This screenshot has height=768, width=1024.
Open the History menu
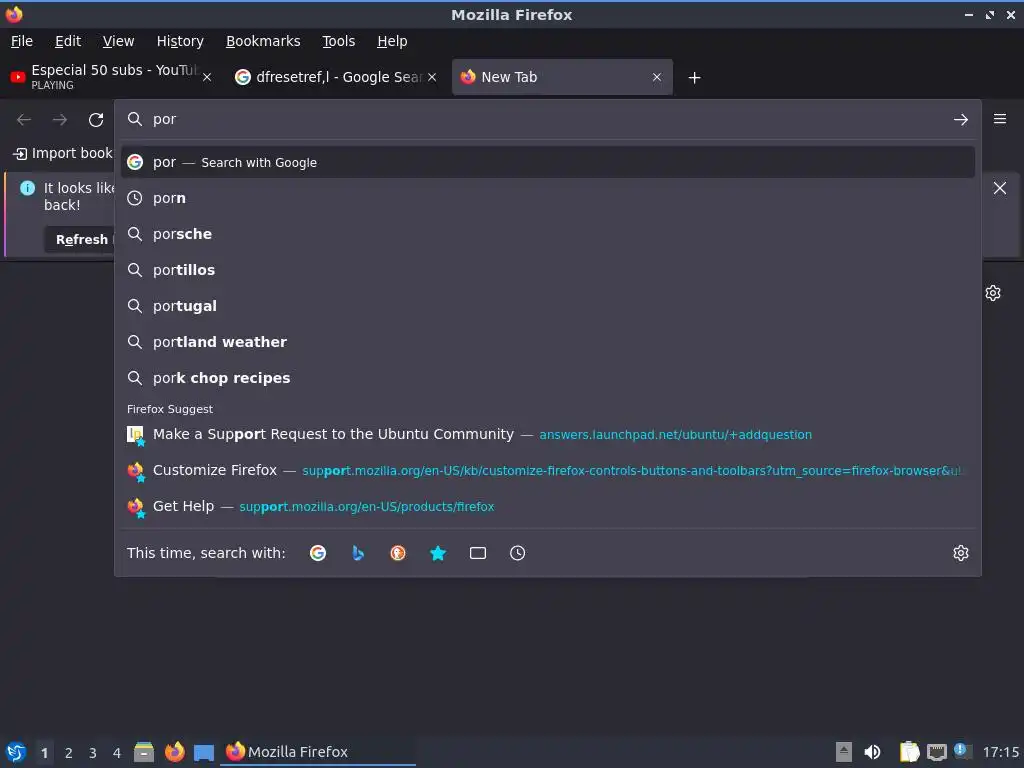(180, 41)
